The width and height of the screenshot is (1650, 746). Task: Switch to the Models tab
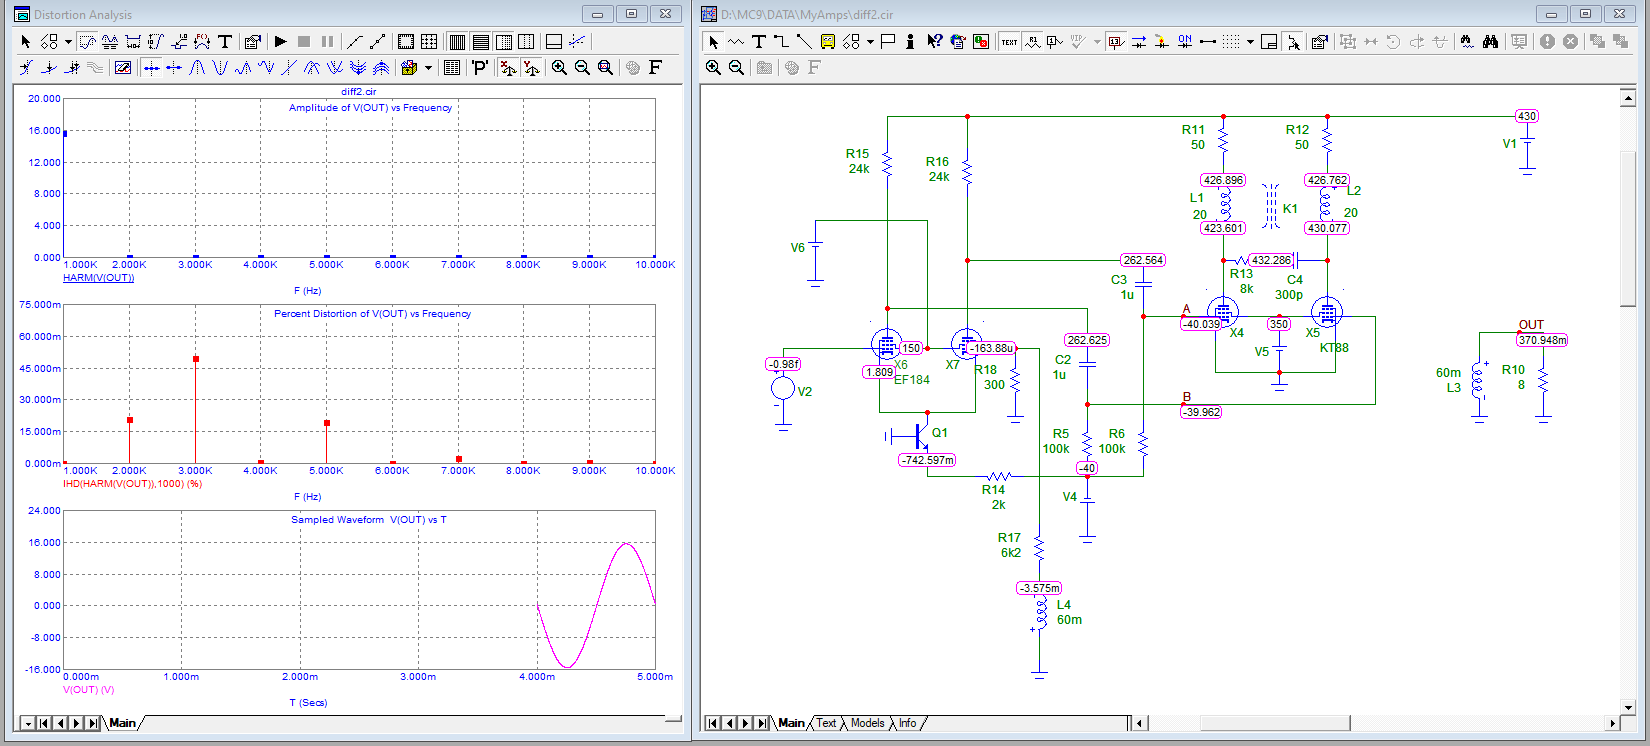click(867, 723)
